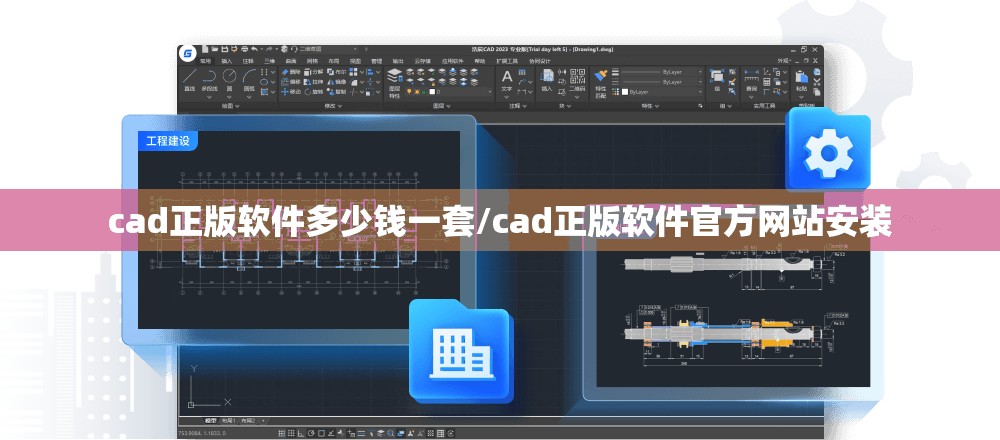Select the Arc (圆弧) tool
Viewport: 1000px width, 440px height.
coord(249,81)
